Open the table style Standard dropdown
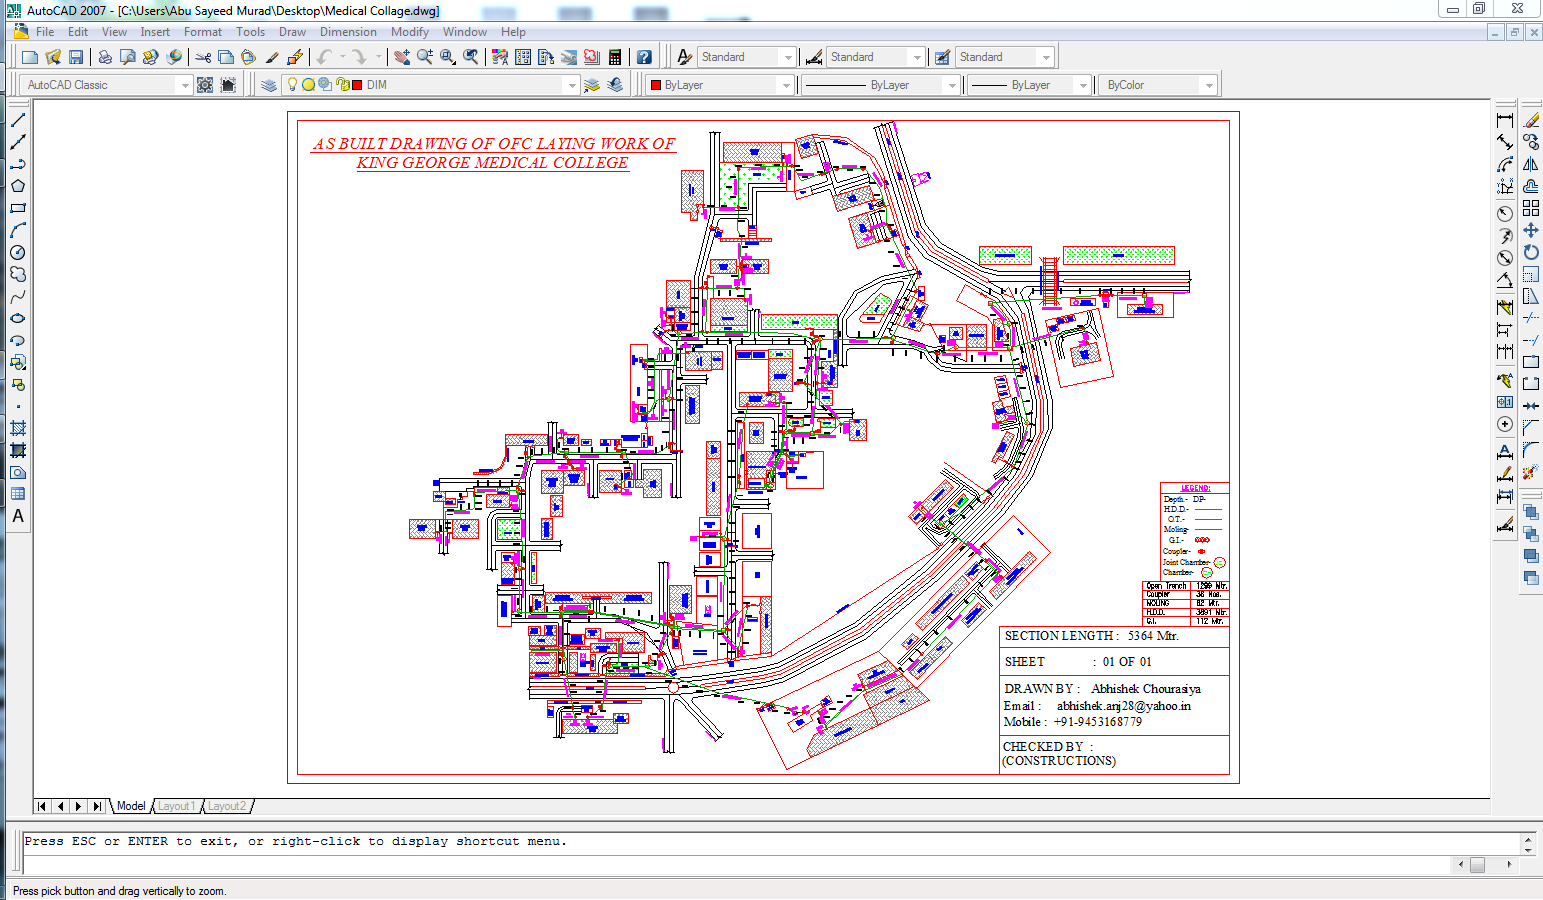1543x900 pixels. pyautogui.click(x=1046, y=57)
